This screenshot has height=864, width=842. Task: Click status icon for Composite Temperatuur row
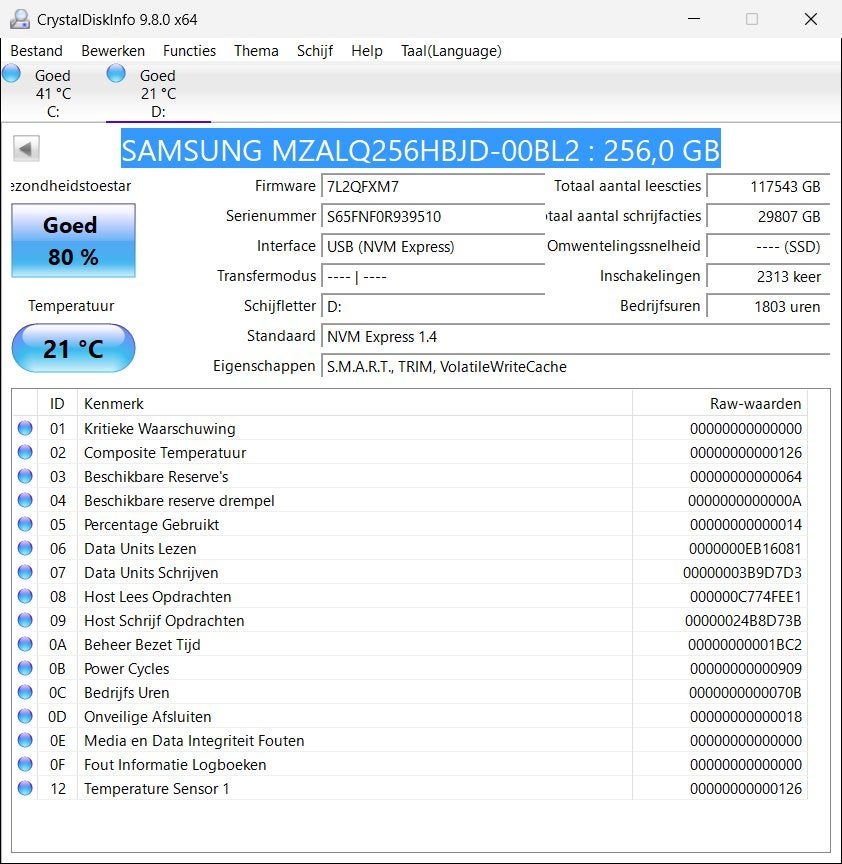click(x=25, y=452)
